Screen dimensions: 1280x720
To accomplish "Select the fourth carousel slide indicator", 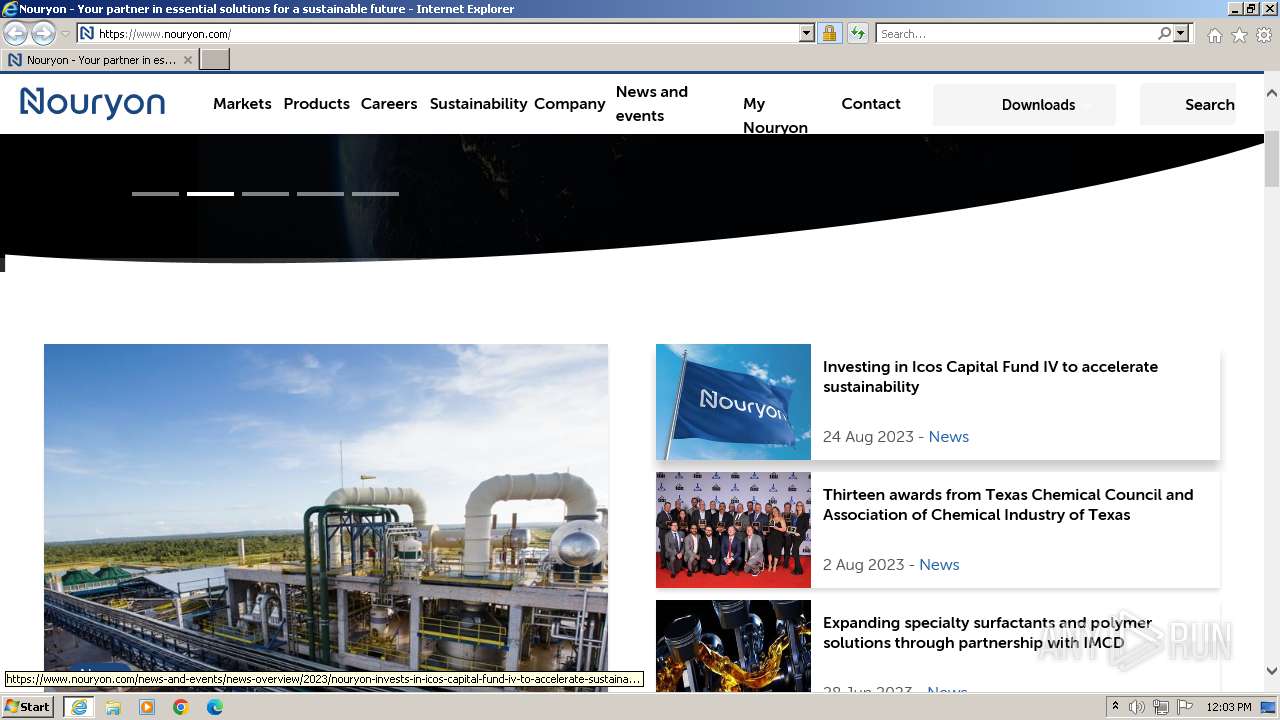I will tap(320, 194).
